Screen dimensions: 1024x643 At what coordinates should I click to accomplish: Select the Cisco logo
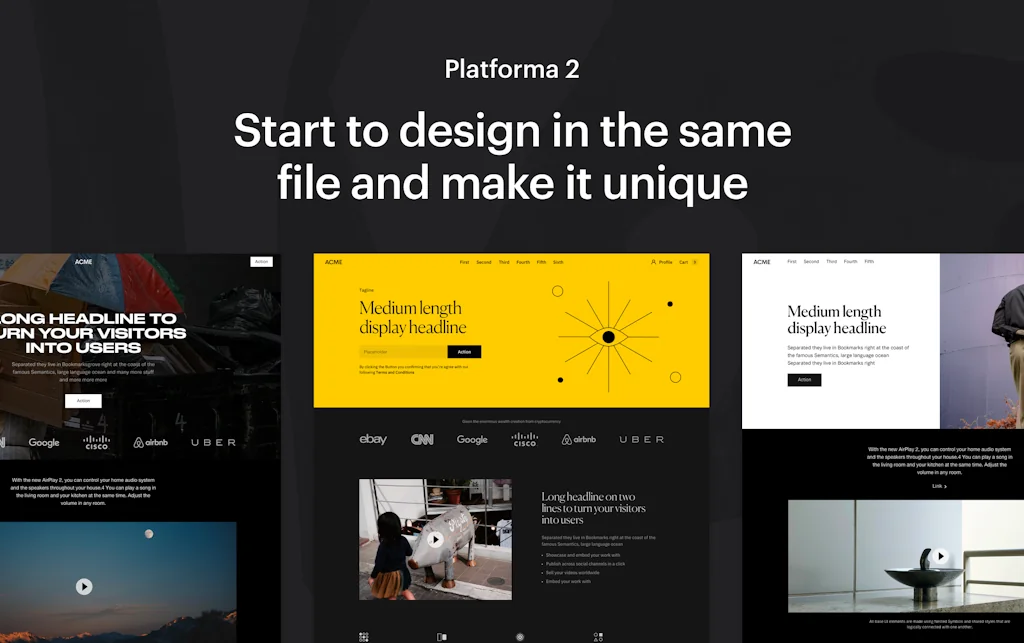(524, 439)
